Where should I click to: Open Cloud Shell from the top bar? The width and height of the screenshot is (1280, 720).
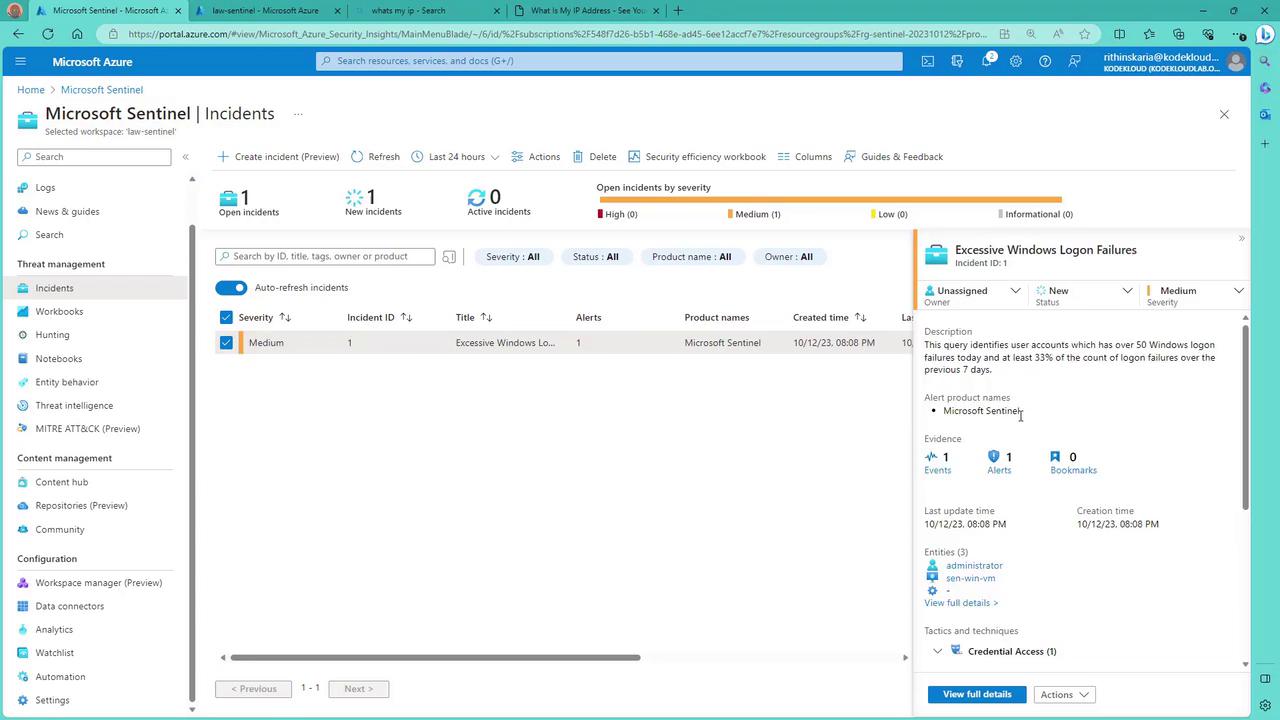(928, 61)
